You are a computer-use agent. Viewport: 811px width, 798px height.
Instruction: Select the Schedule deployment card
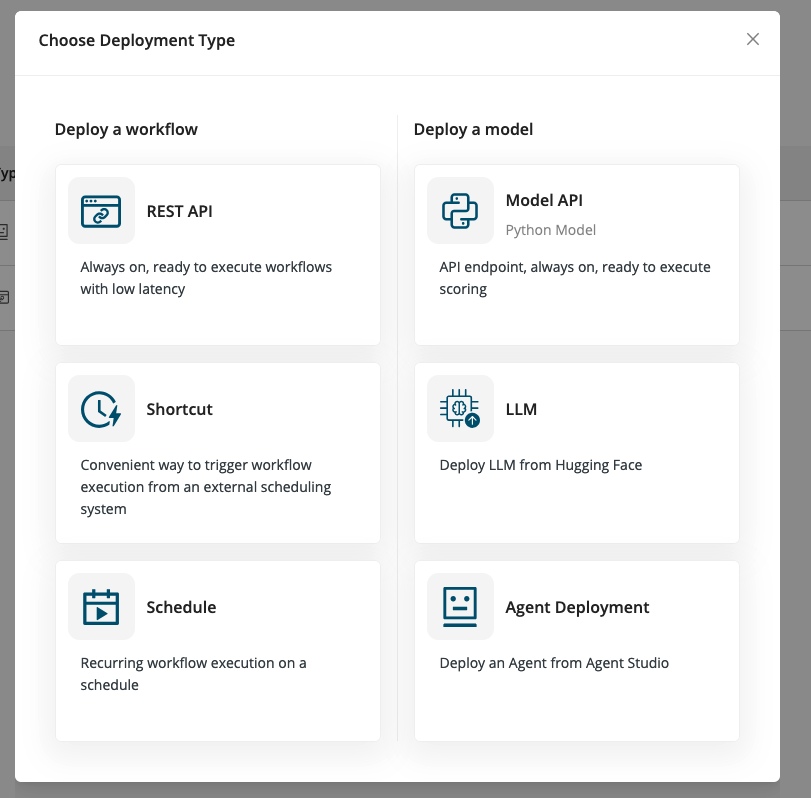[x=218, y=650]
